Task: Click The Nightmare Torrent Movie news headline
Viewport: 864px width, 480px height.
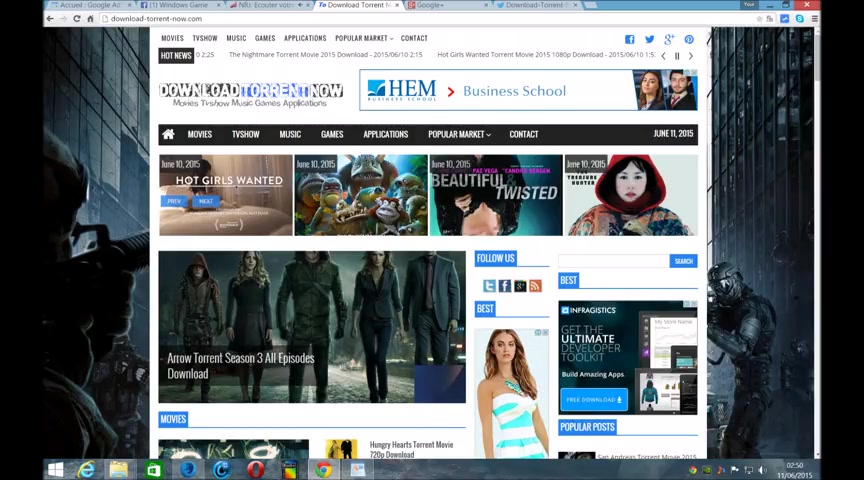Action: (x=325, y=55)
